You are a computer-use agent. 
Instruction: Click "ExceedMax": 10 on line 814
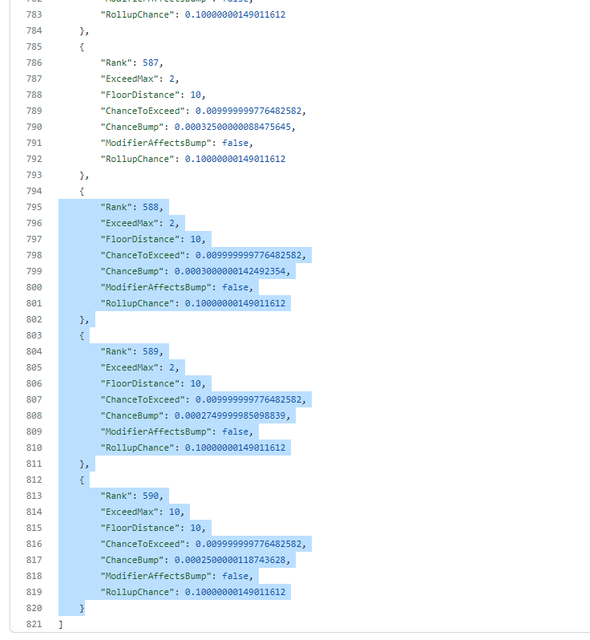(140, 512)
